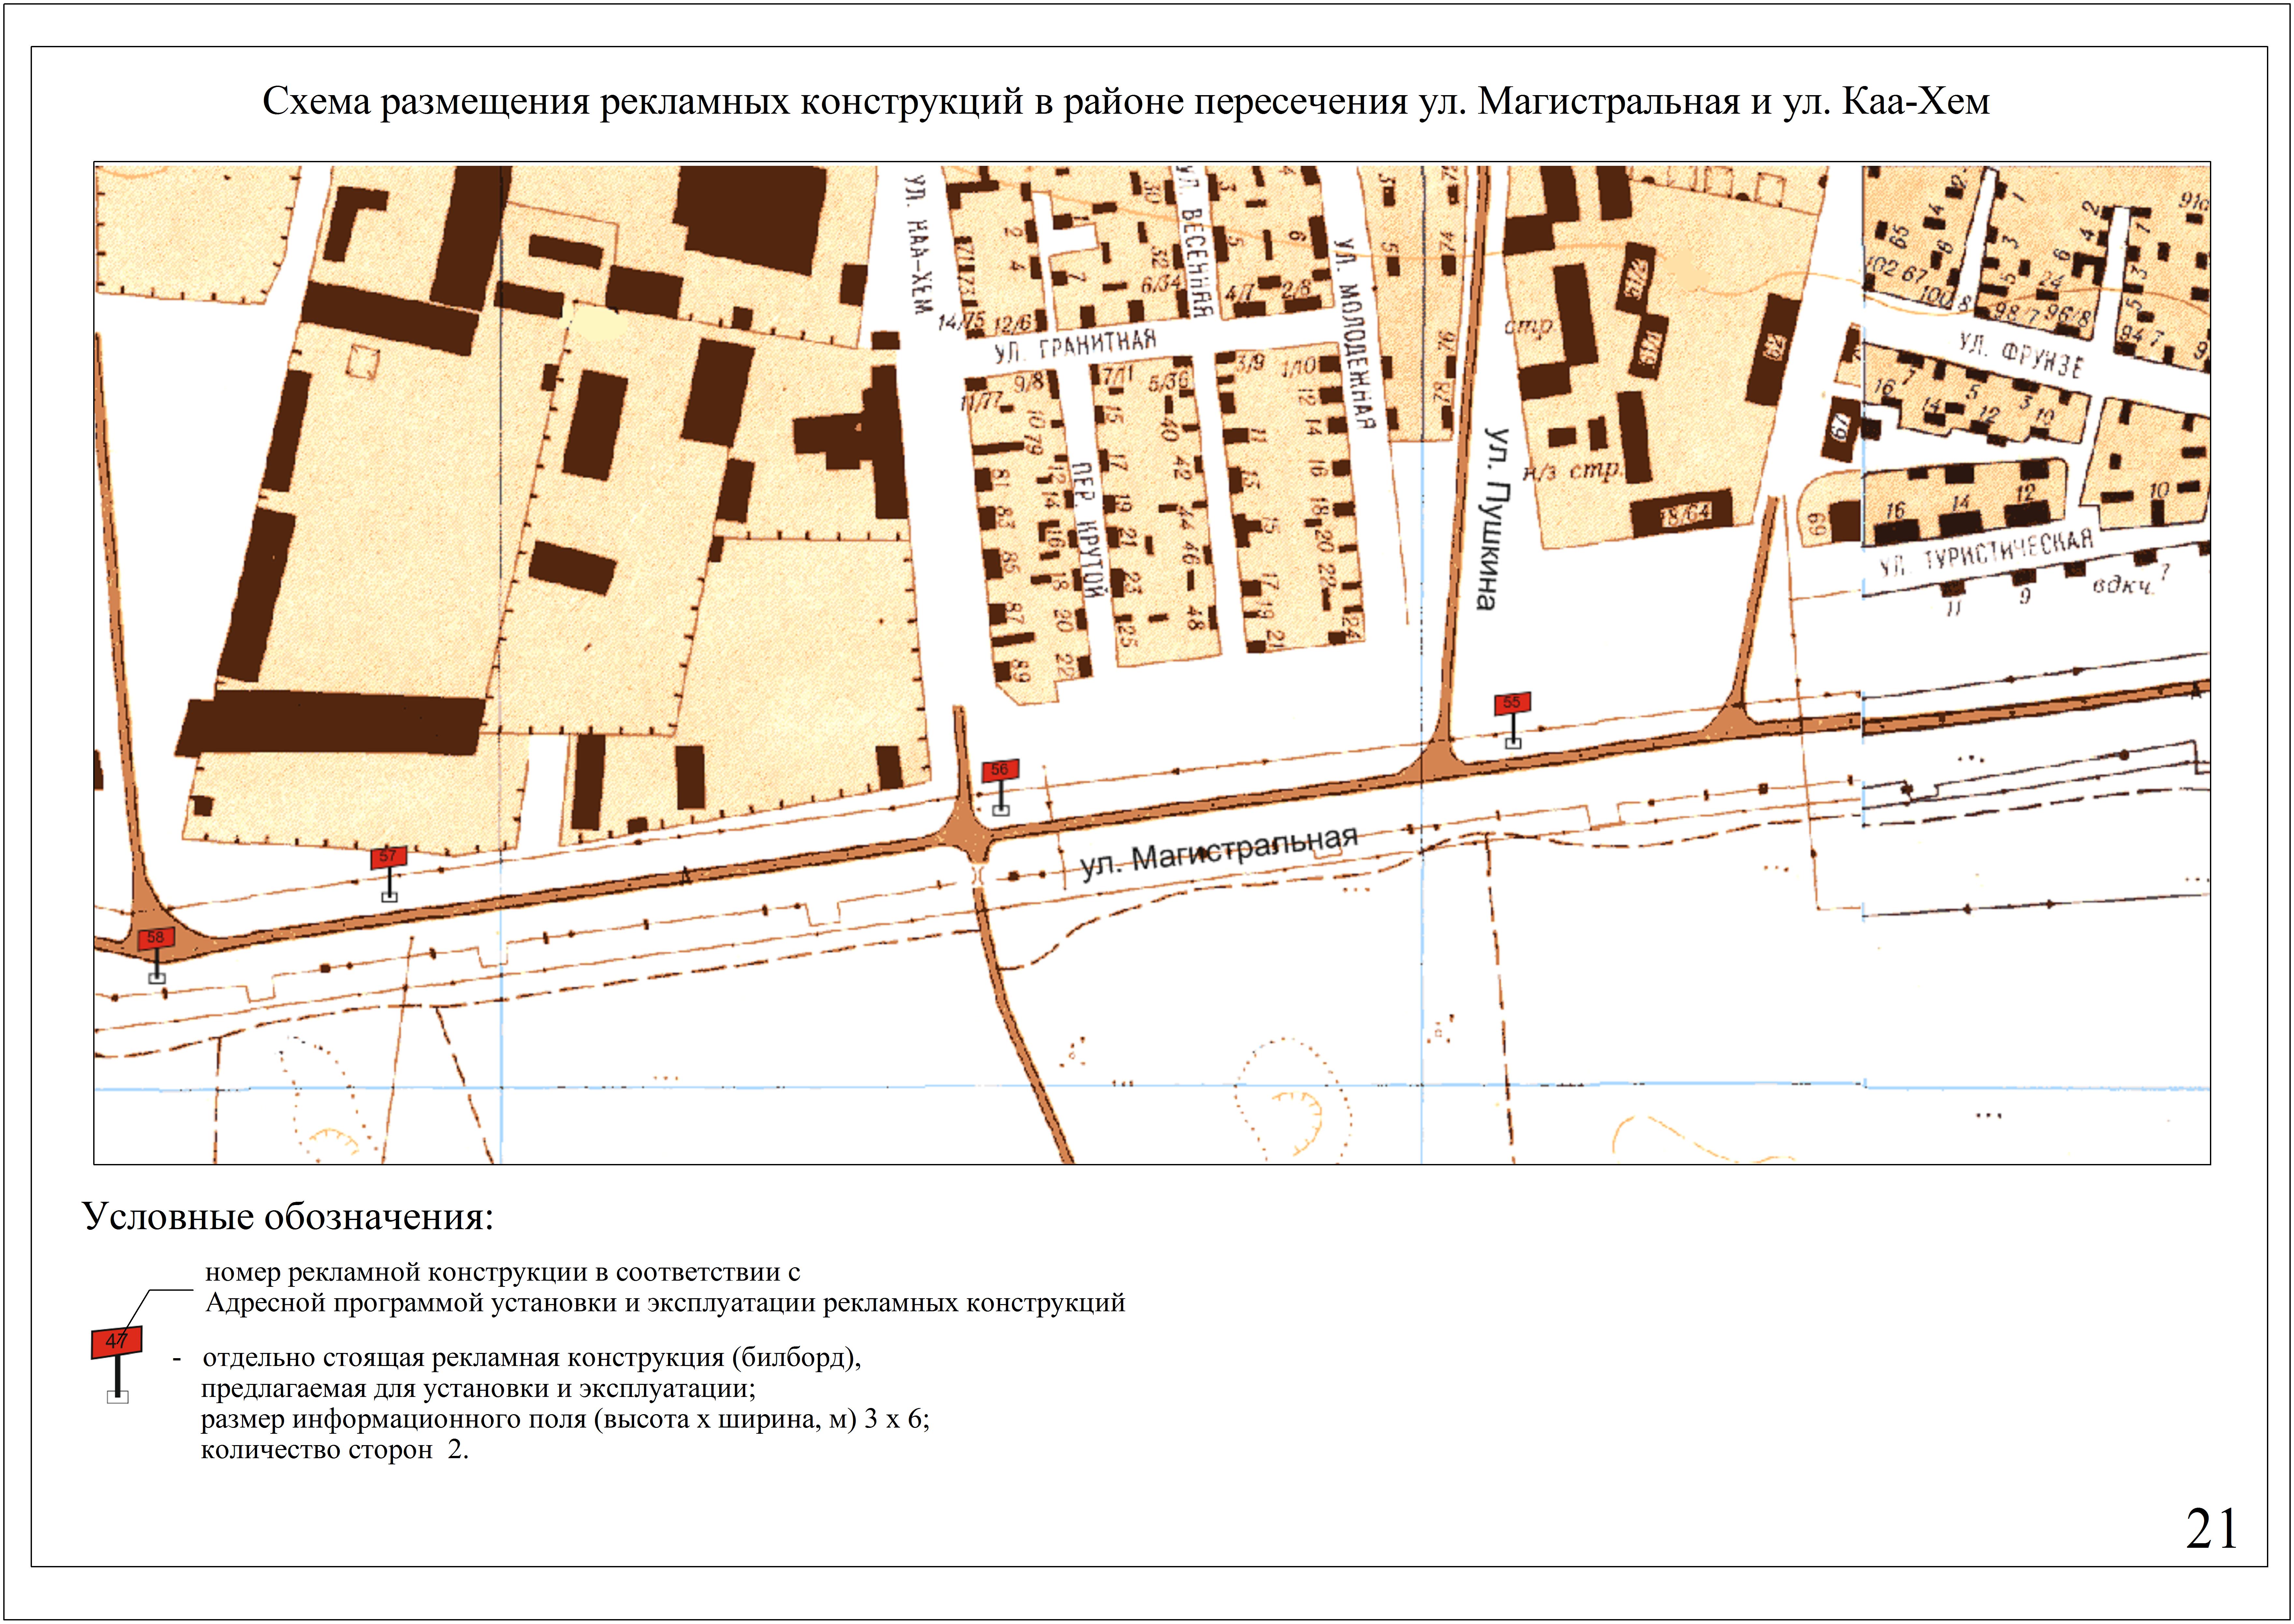
Task: Click the page number 21
Action: 2211,1529
